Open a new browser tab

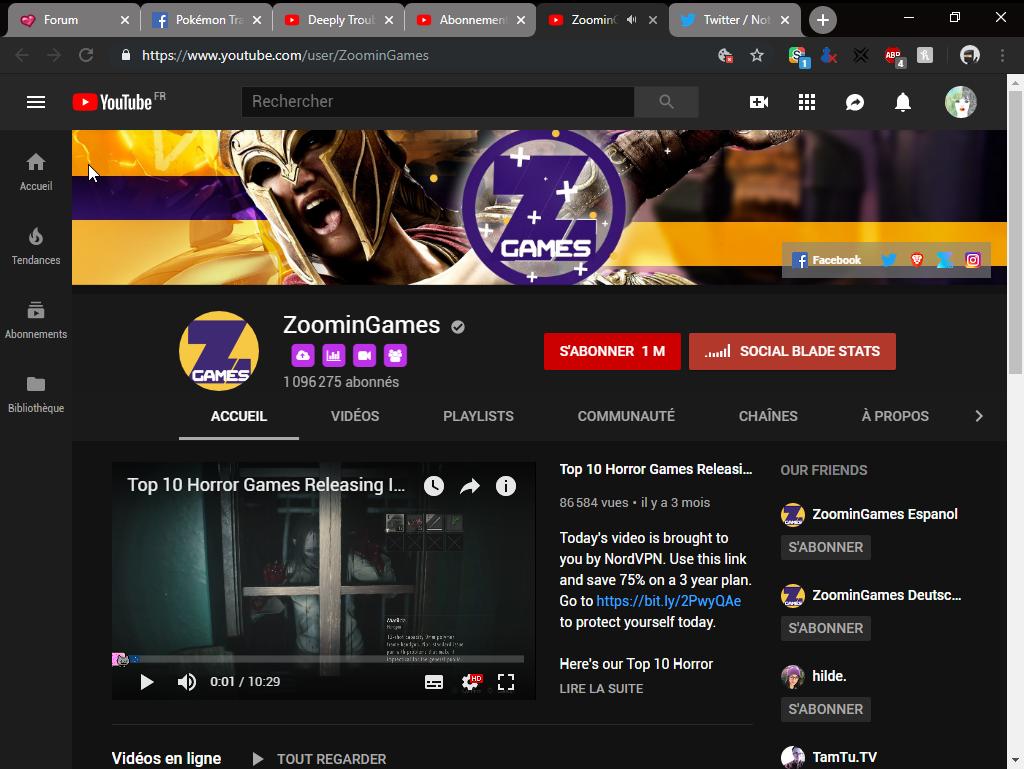(822, 20)
